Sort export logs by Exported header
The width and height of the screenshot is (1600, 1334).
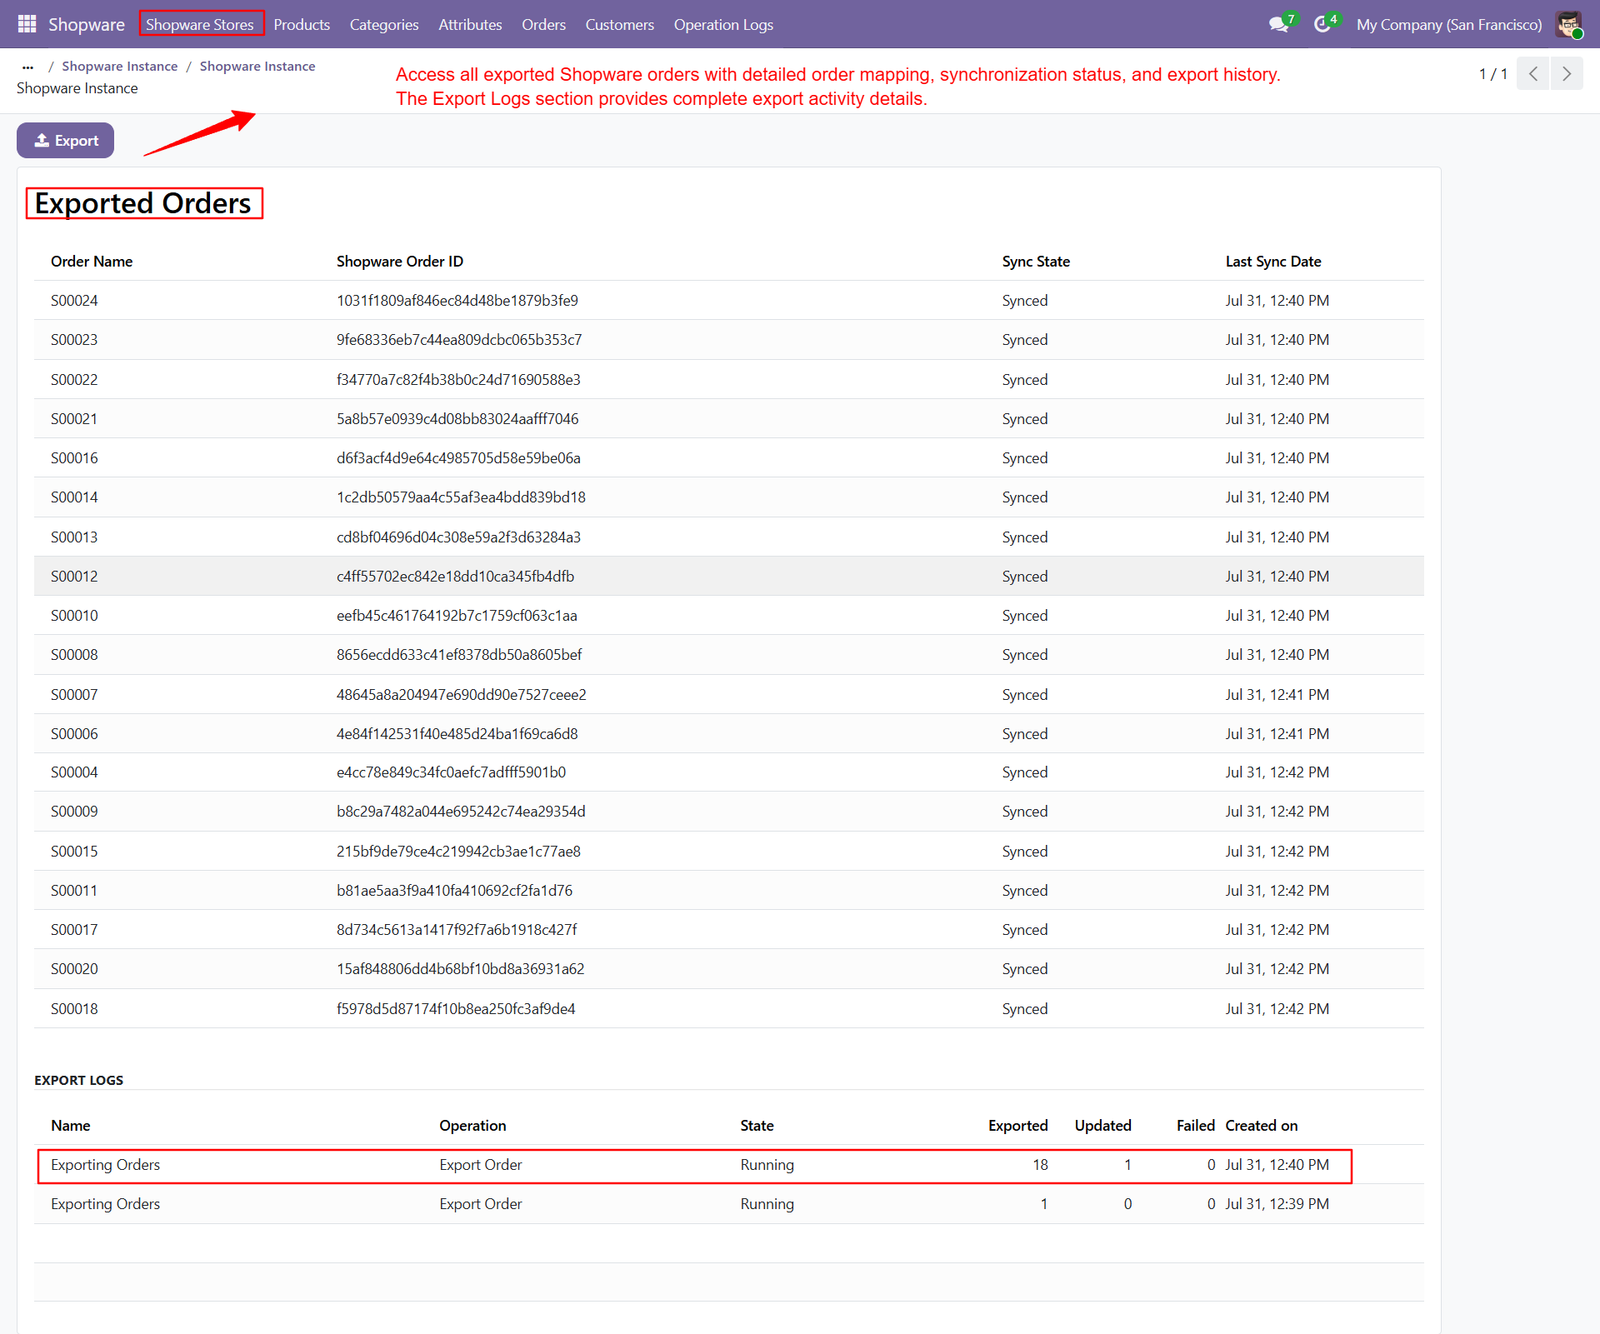(1018, 1125)
